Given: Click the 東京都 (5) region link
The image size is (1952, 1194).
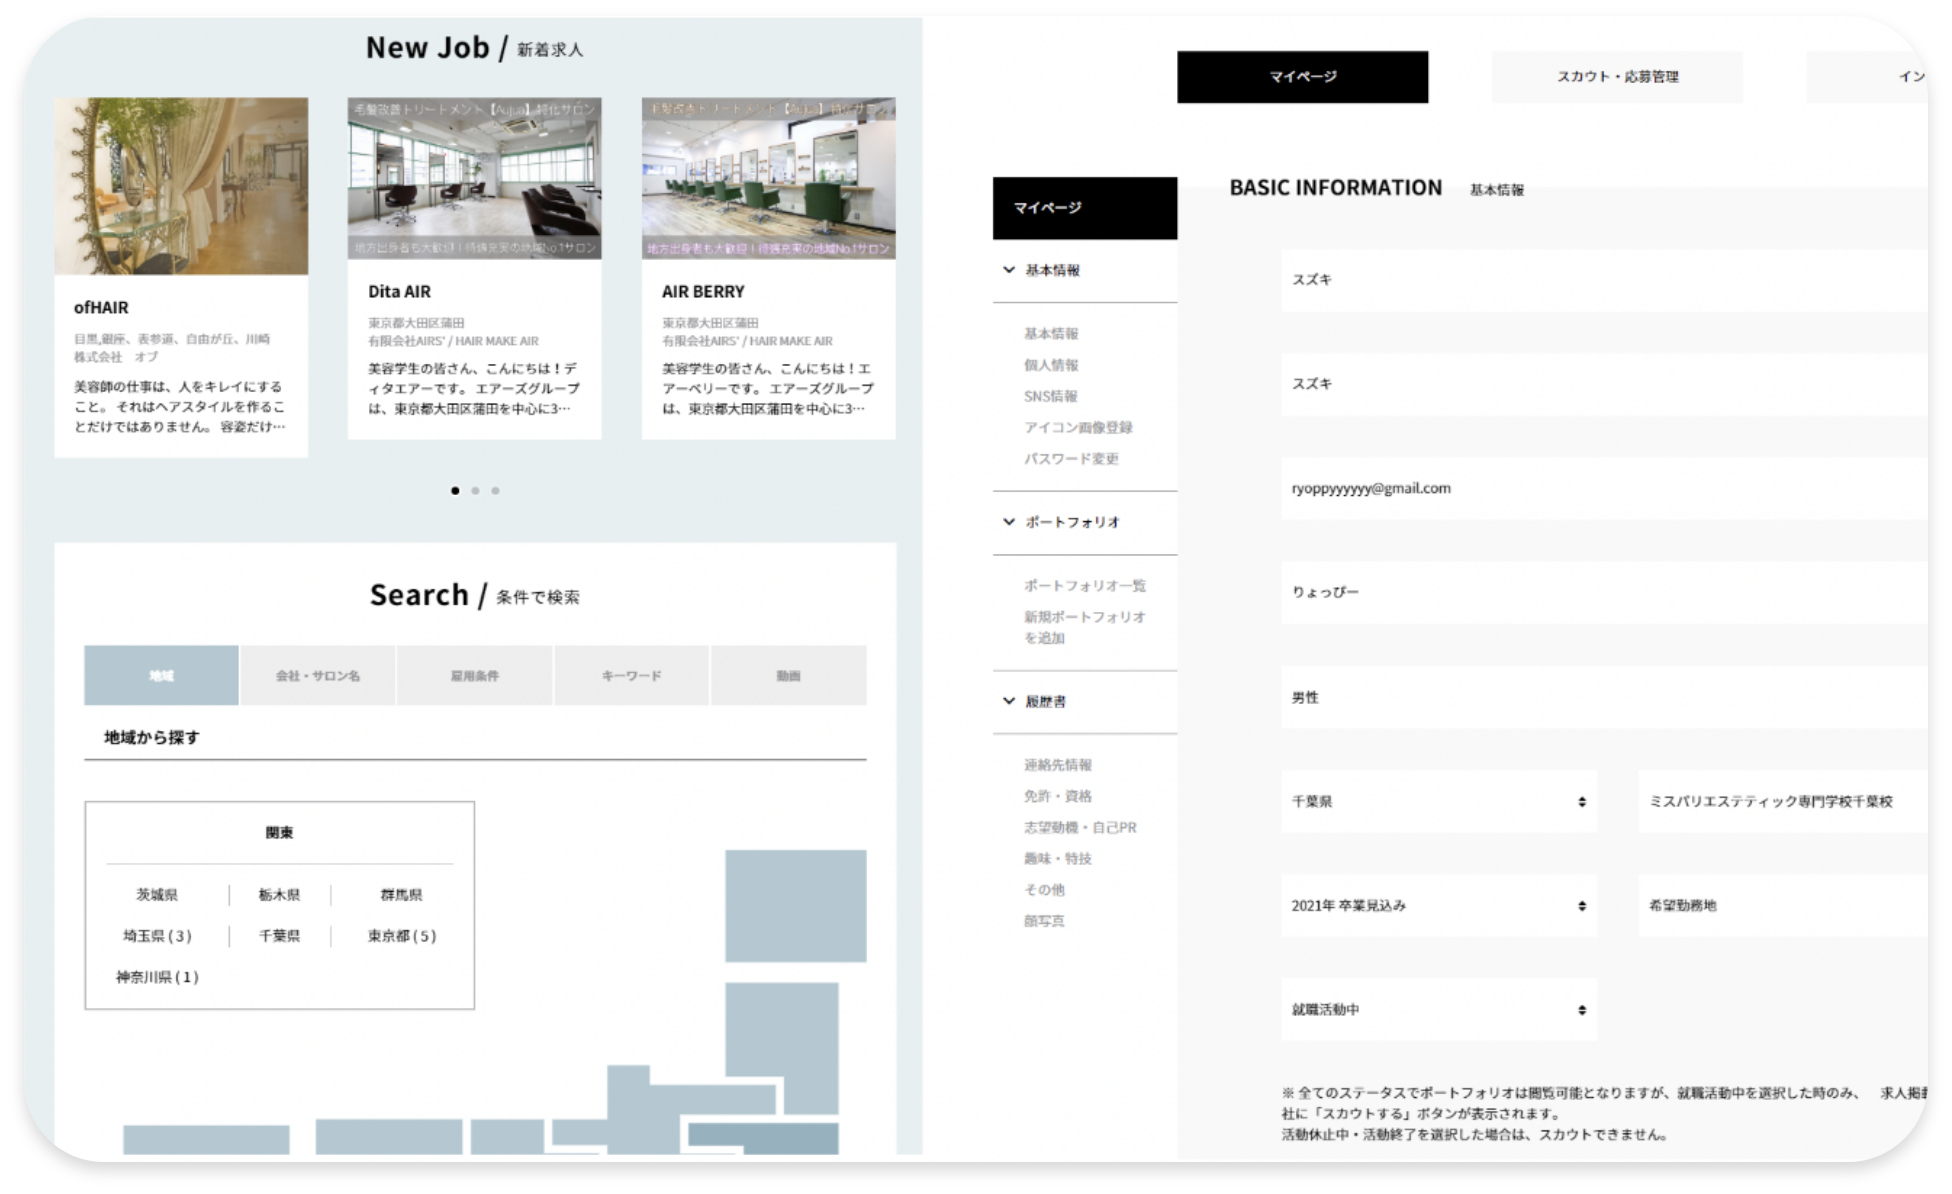Looking at the screenshot, I should click(401, 936).
